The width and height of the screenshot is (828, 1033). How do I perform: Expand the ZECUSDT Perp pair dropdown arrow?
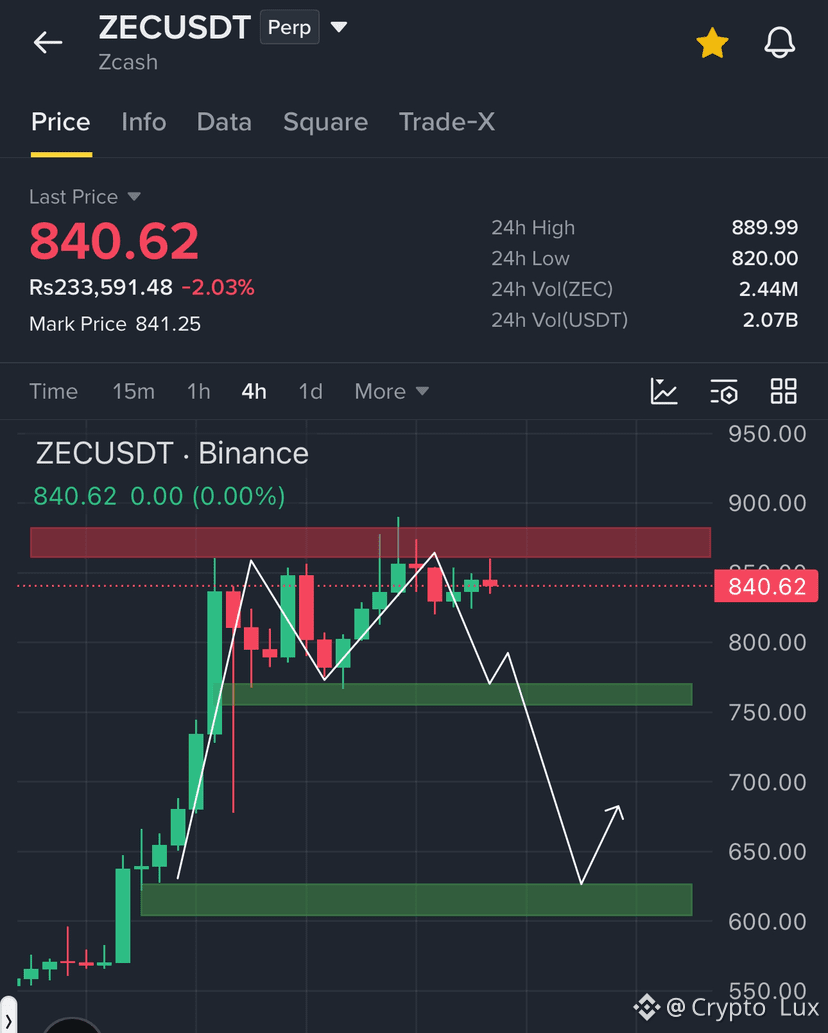tap(339, 27)
